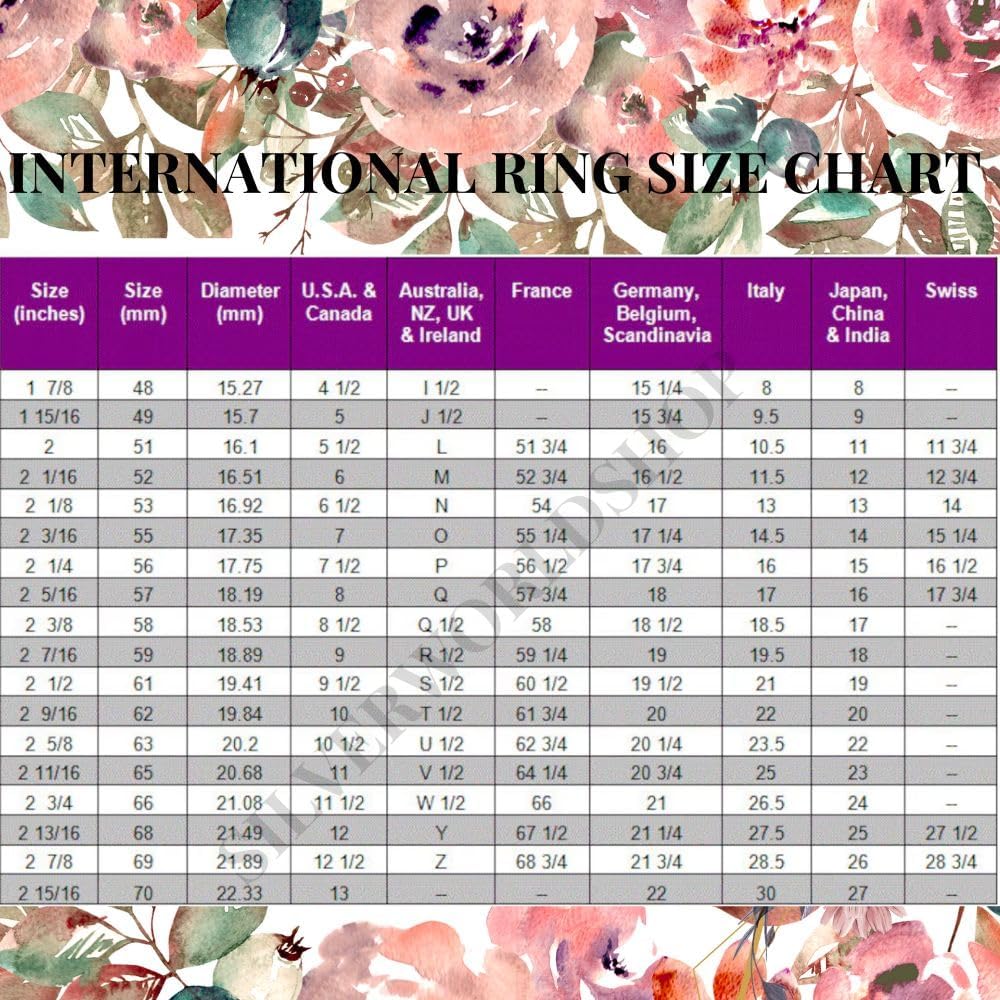
Task: Click the Italy size '10.5'
Action: (x=766, y=447)
